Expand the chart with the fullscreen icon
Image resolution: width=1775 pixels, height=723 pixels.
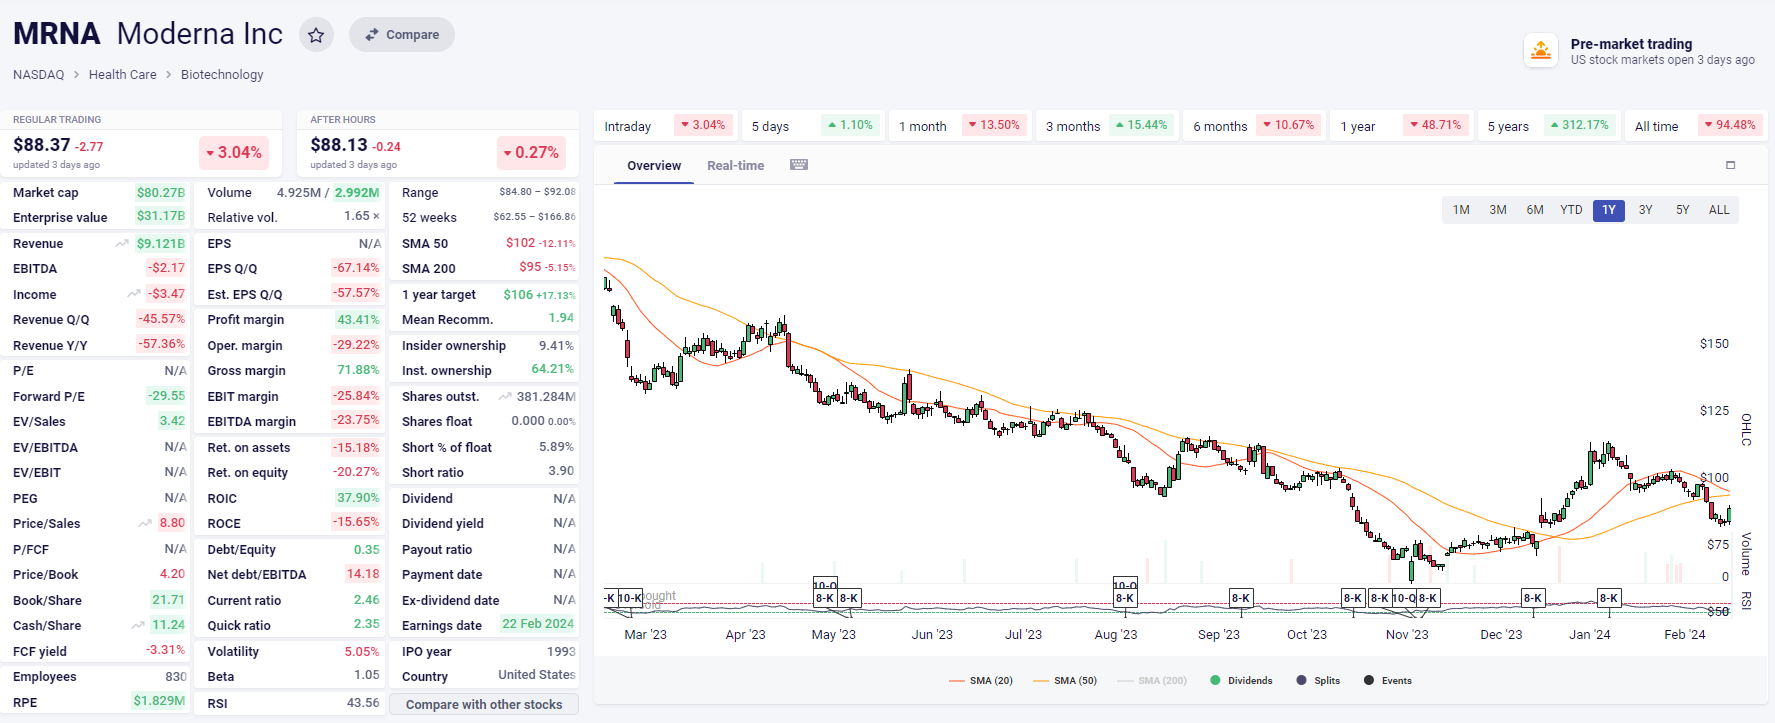[1730, 165]
